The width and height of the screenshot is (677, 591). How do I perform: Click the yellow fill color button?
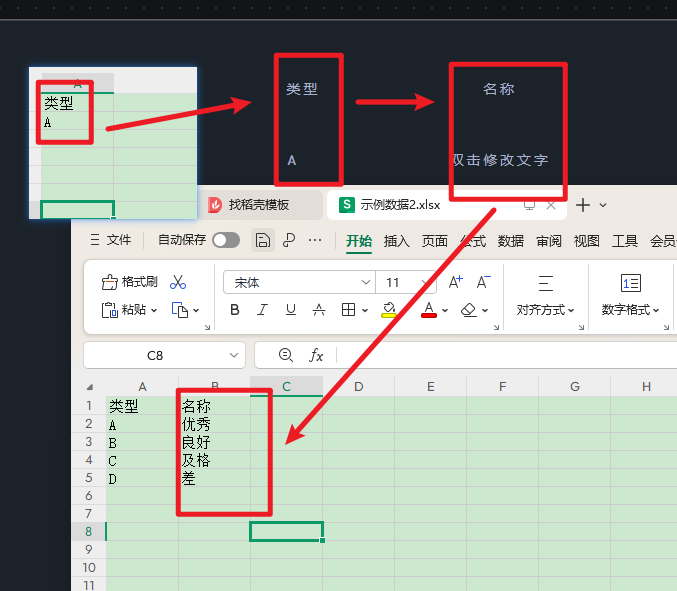pyautogui.click(x=389, y=310)
